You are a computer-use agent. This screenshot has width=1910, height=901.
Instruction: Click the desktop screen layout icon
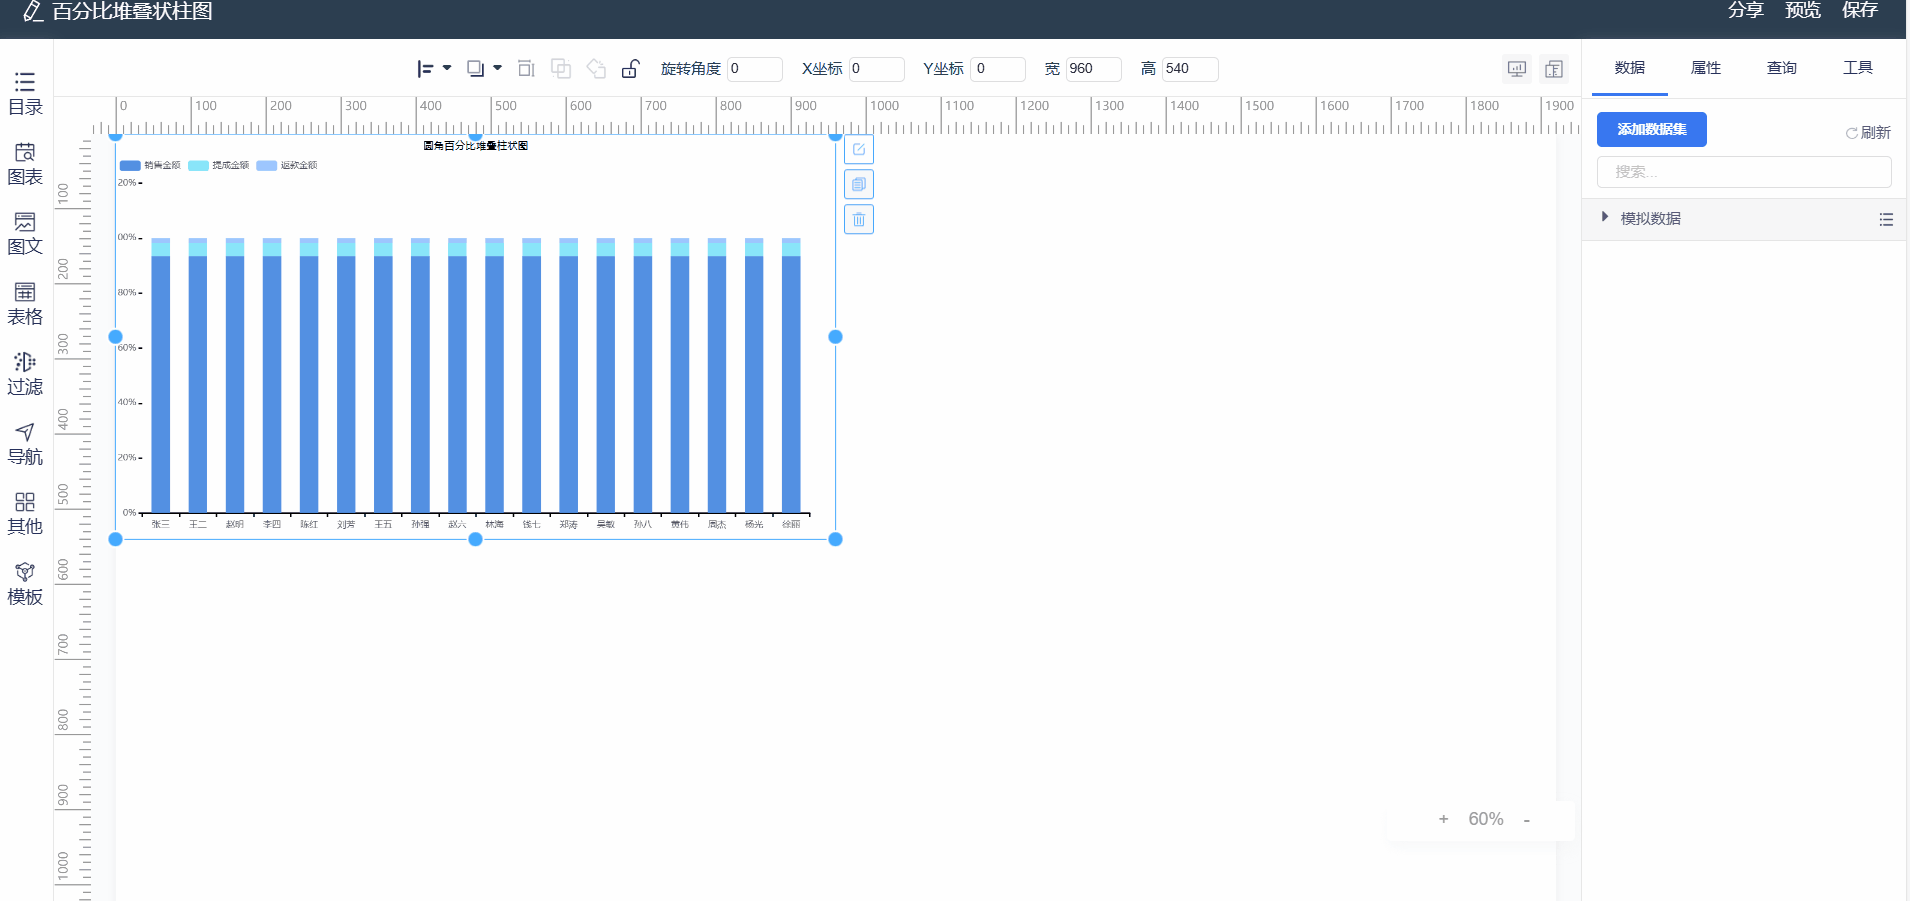point(1517,69)
